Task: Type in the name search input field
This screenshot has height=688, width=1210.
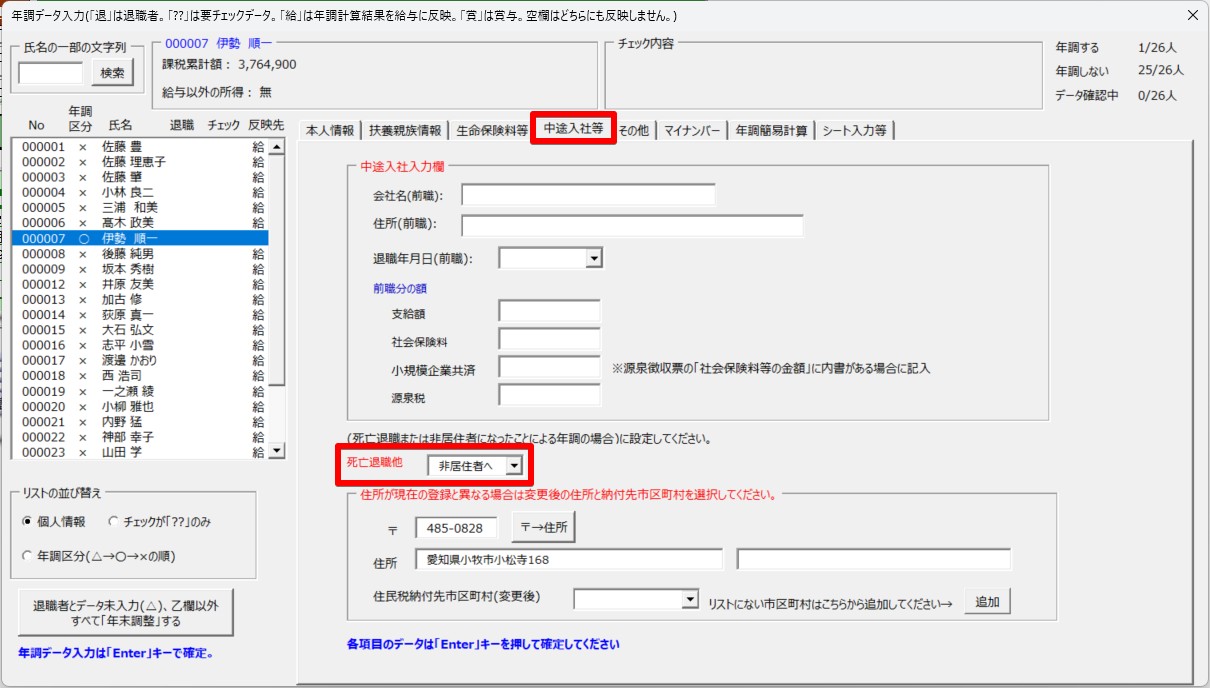Action: (x=51, y=73)
